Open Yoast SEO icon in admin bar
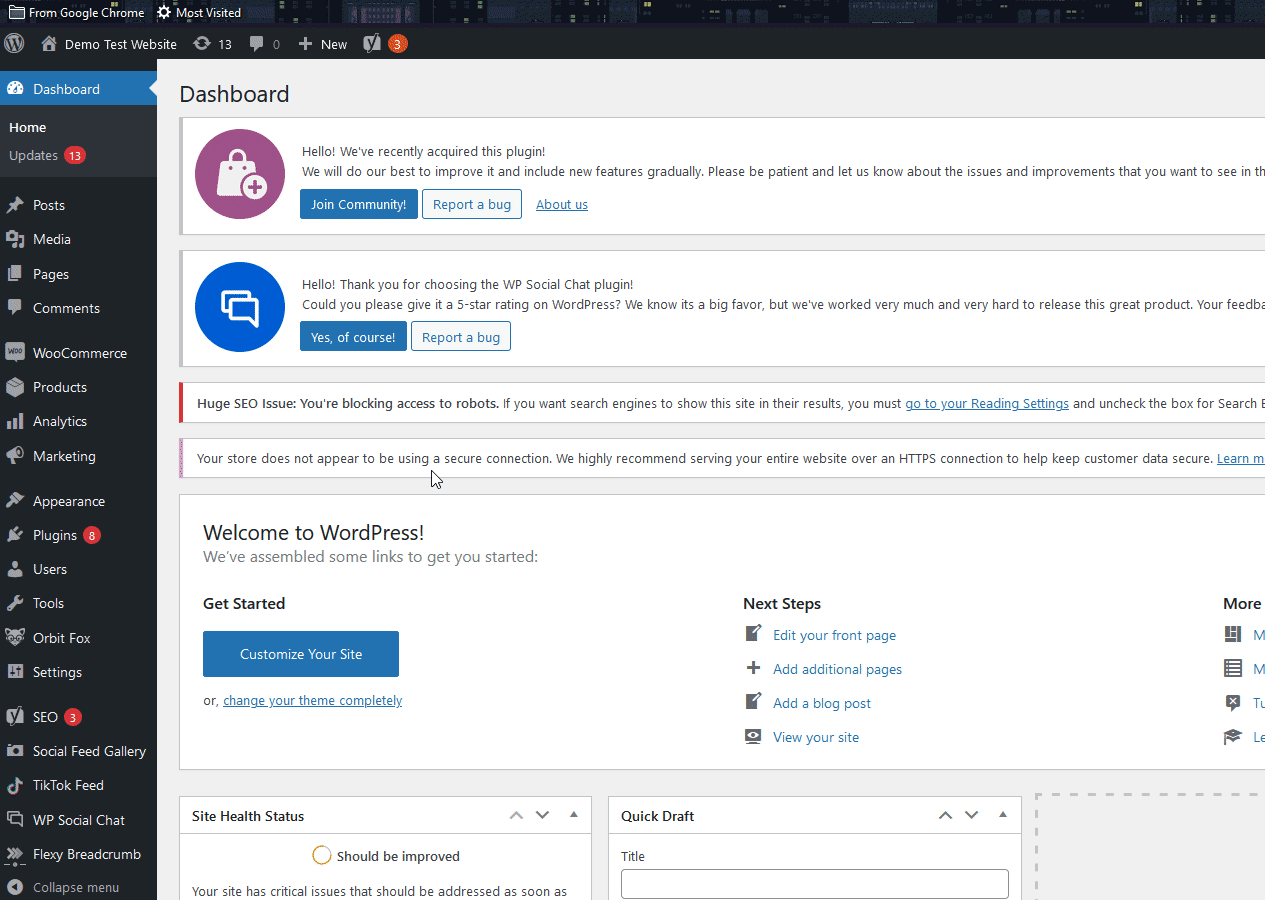 click(x=372, y=44)
